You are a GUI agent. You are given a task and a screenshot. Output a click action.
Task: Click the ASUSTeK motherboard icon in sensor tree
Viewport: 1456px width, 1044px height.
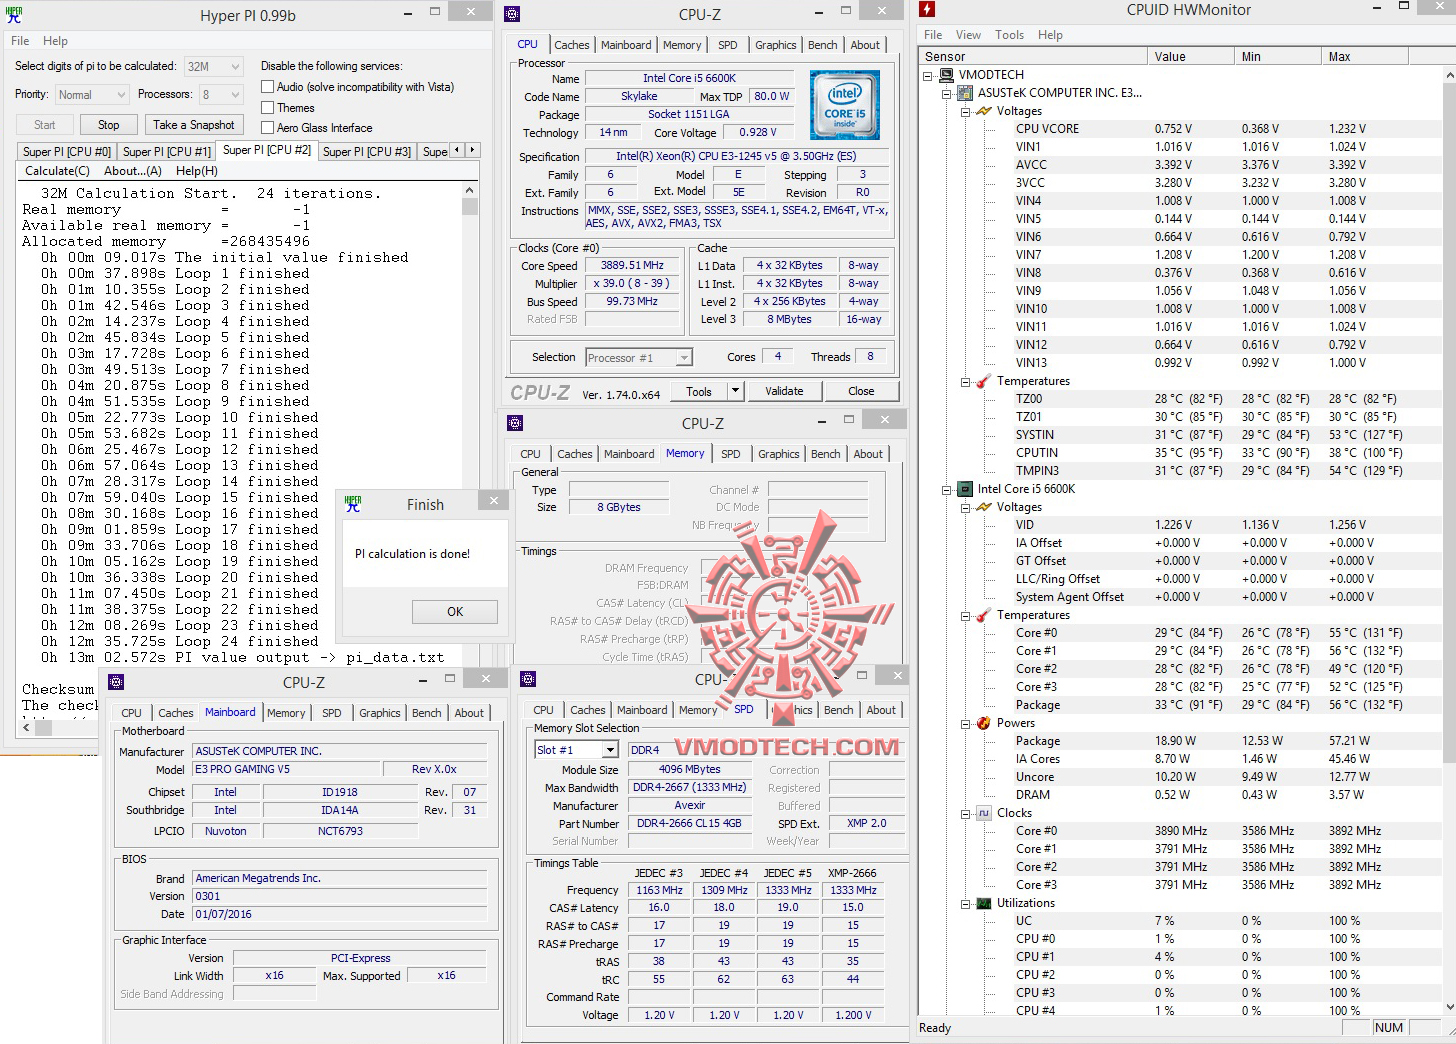[965, 93]
